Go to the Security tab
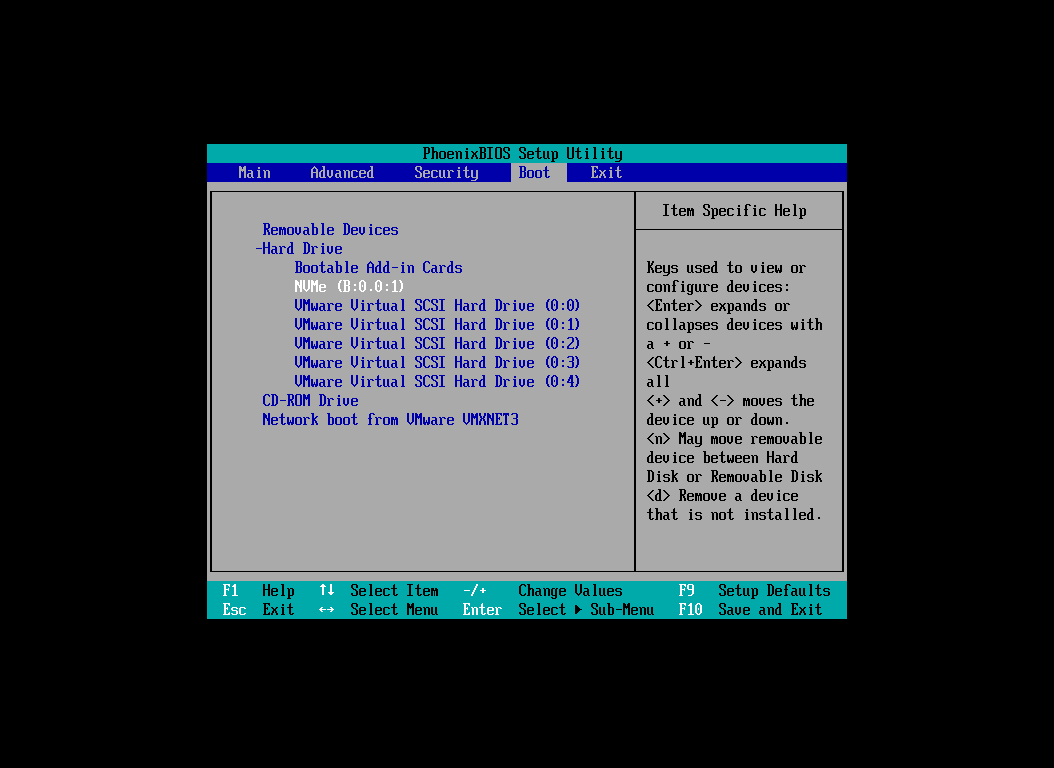Image resolution: width=1054 pixels, height=768 pixels. [x=446, y=173]
